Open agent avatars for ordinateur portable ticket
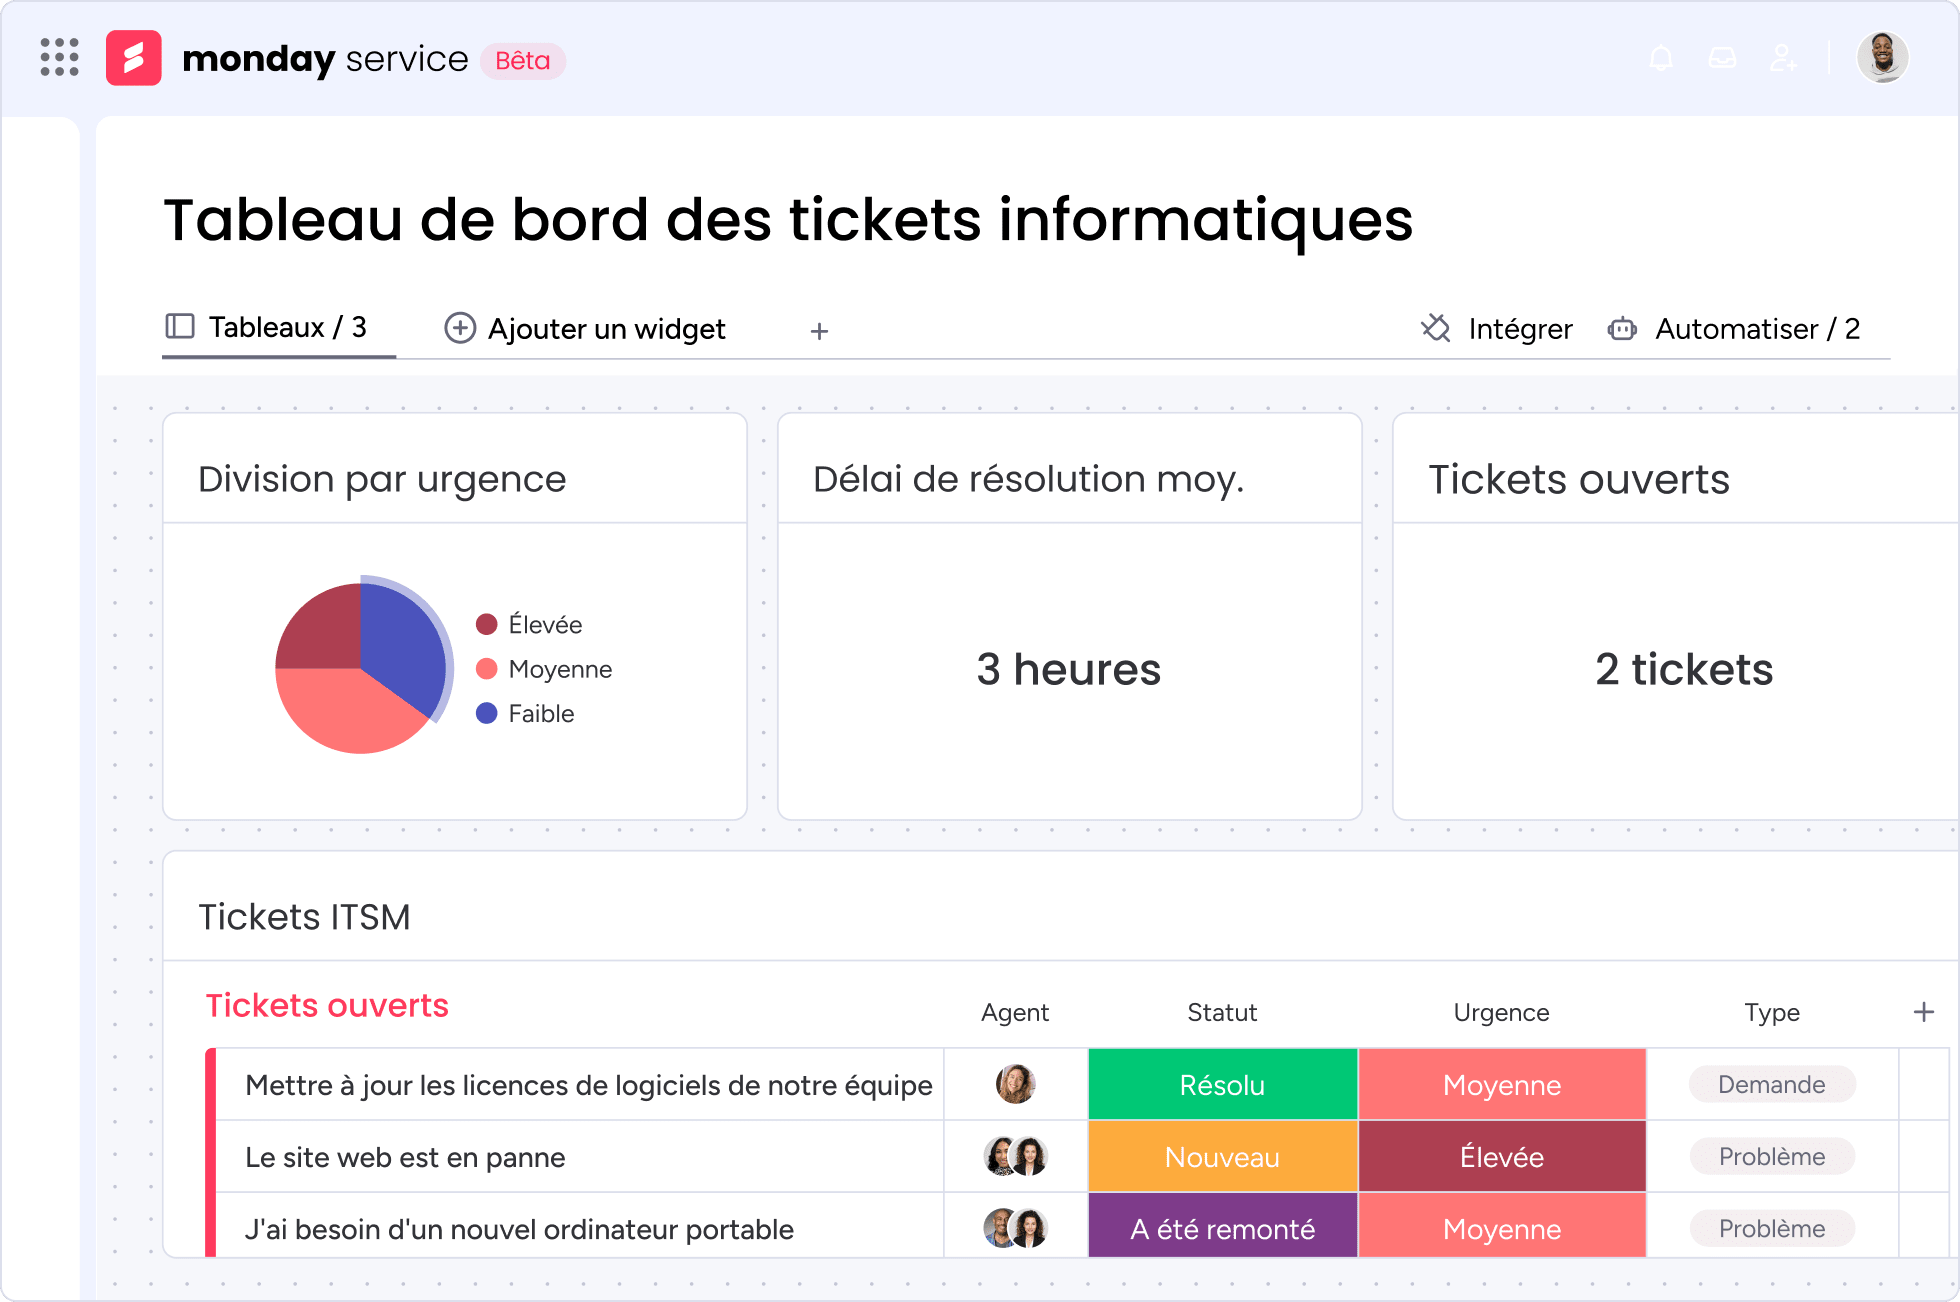 coord(1015,1228)
